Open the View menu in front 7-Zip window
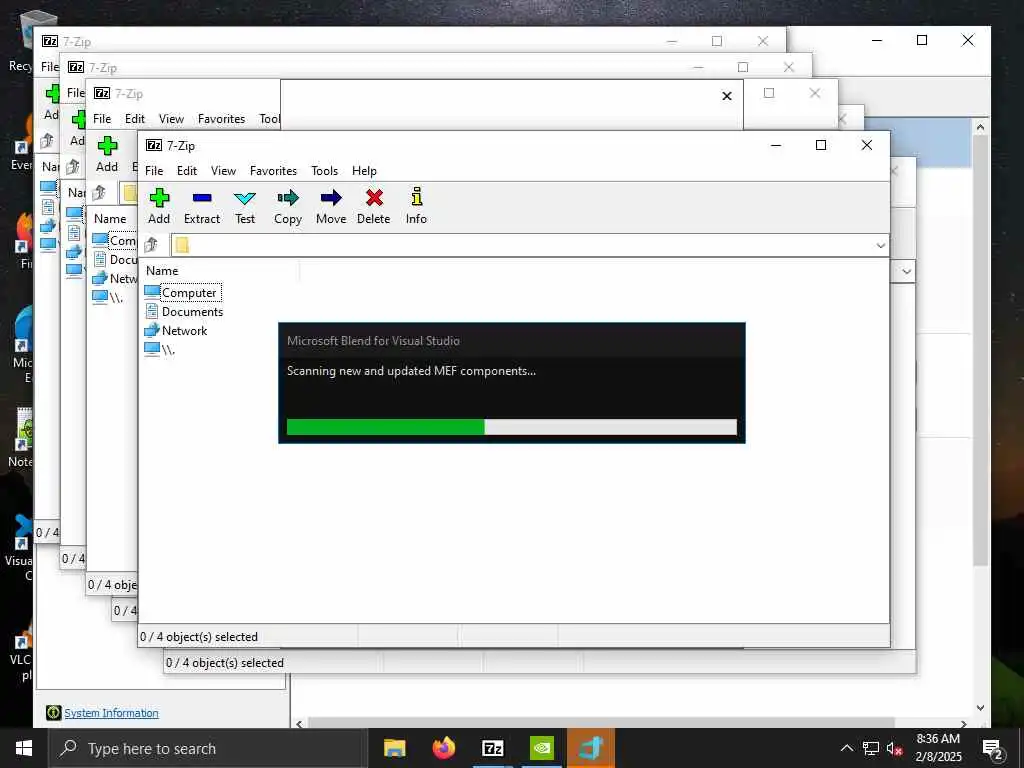The width and height of the screenshot is (1024, 768). click(223, 170)
